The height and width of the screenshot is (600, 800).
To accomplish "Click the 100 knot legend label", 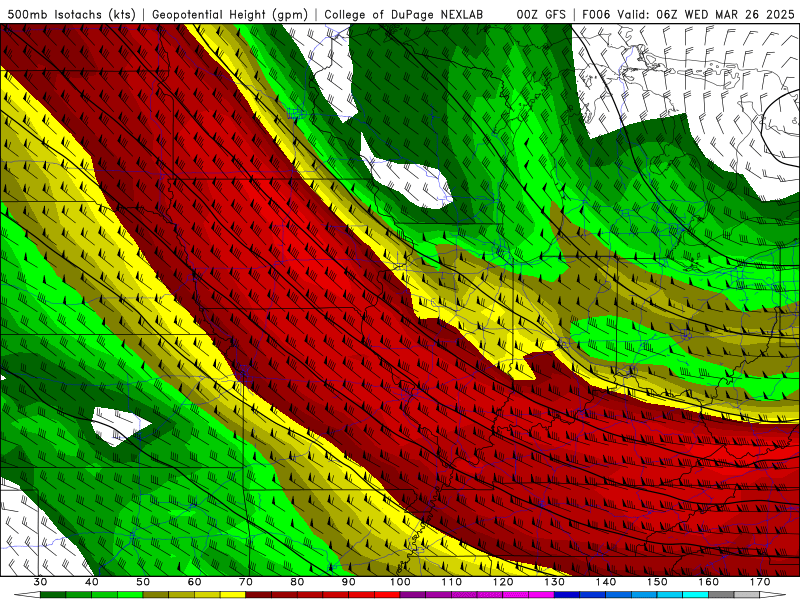I will click(x=400, y=582).
